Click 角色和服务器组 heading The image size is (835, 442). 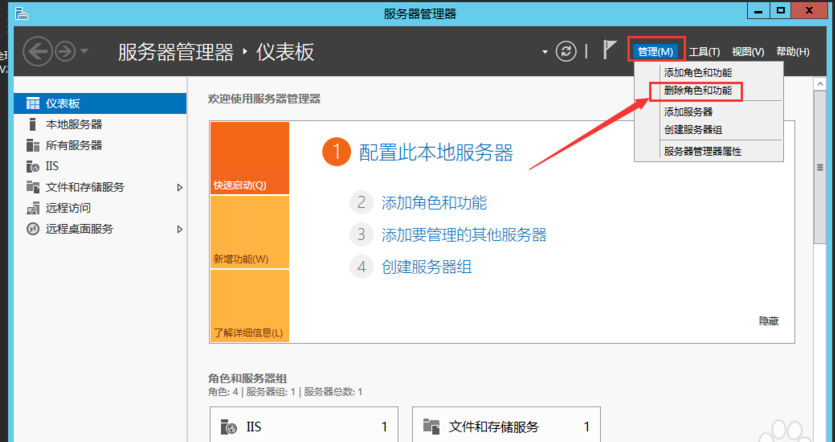coord(248,379)
